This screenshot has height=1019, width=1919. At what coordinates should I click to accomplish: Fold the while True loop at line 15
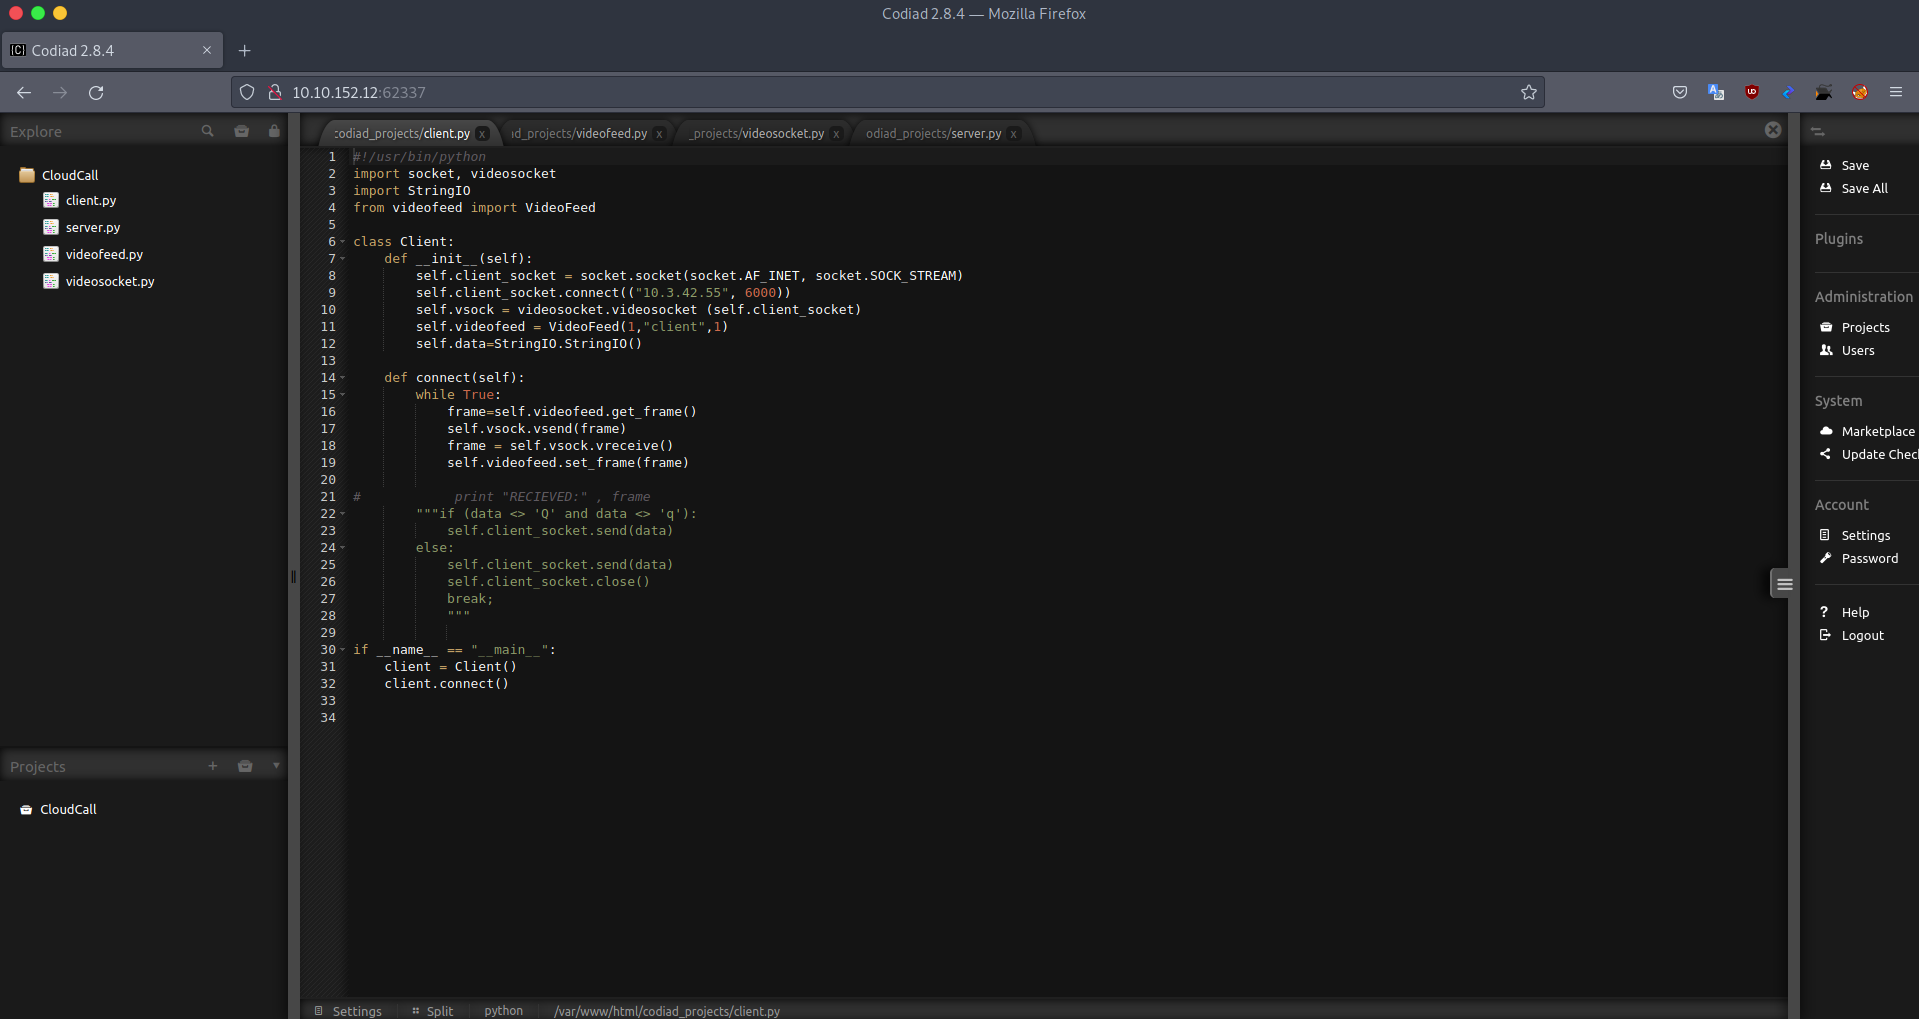pyautogui.click(x=342, y=395)
